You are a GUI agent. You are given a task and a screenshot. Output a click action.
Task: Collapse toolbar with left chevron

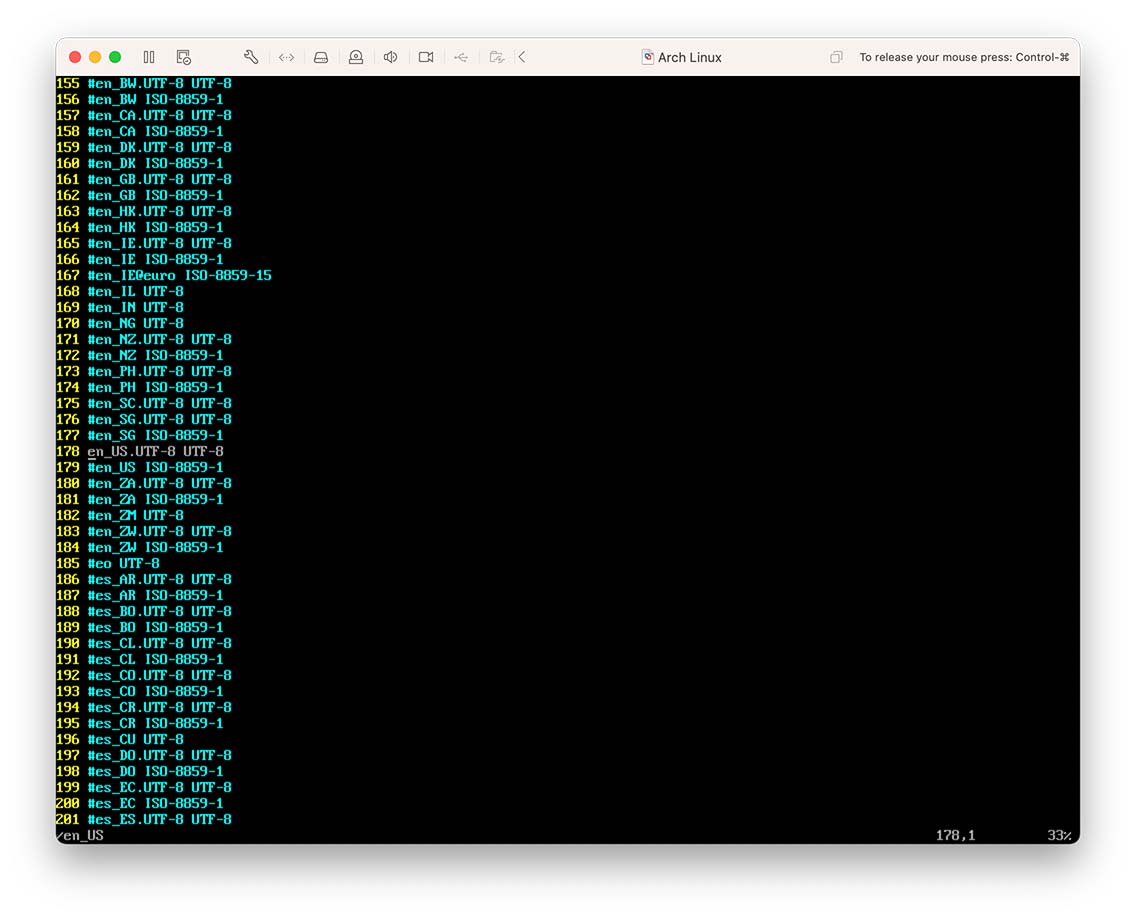click(522, 57)
